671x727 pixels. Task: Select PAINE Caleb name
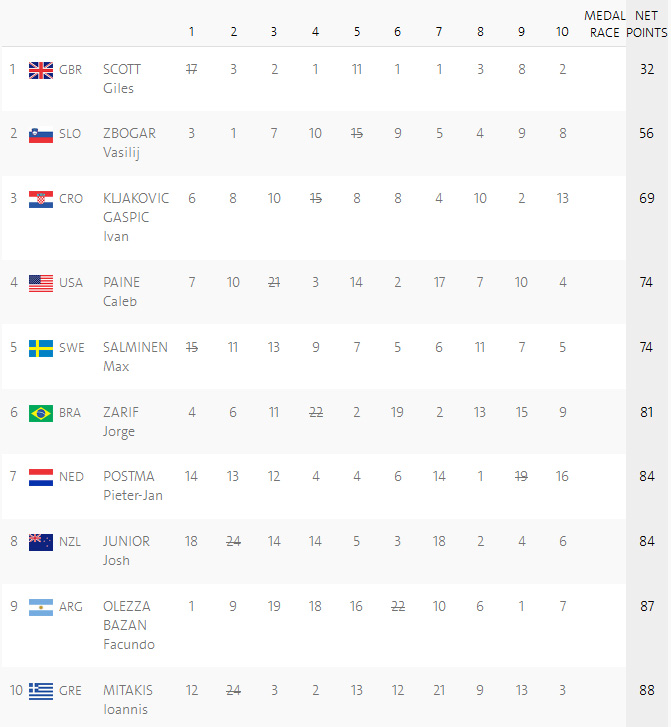(x=121, y=291)
